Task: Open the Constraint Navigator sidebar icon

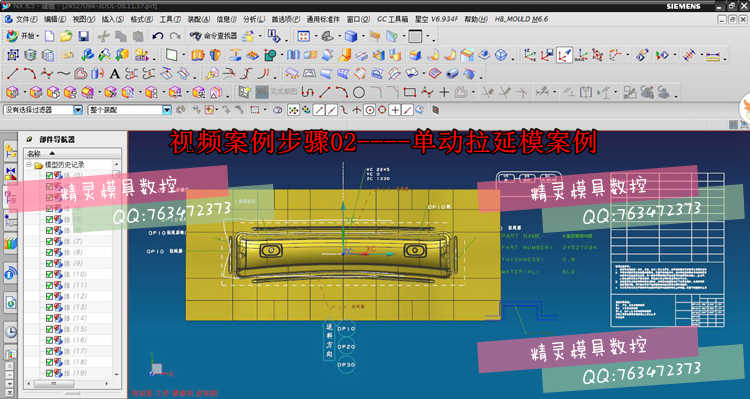Action: [x=11, y=174]
